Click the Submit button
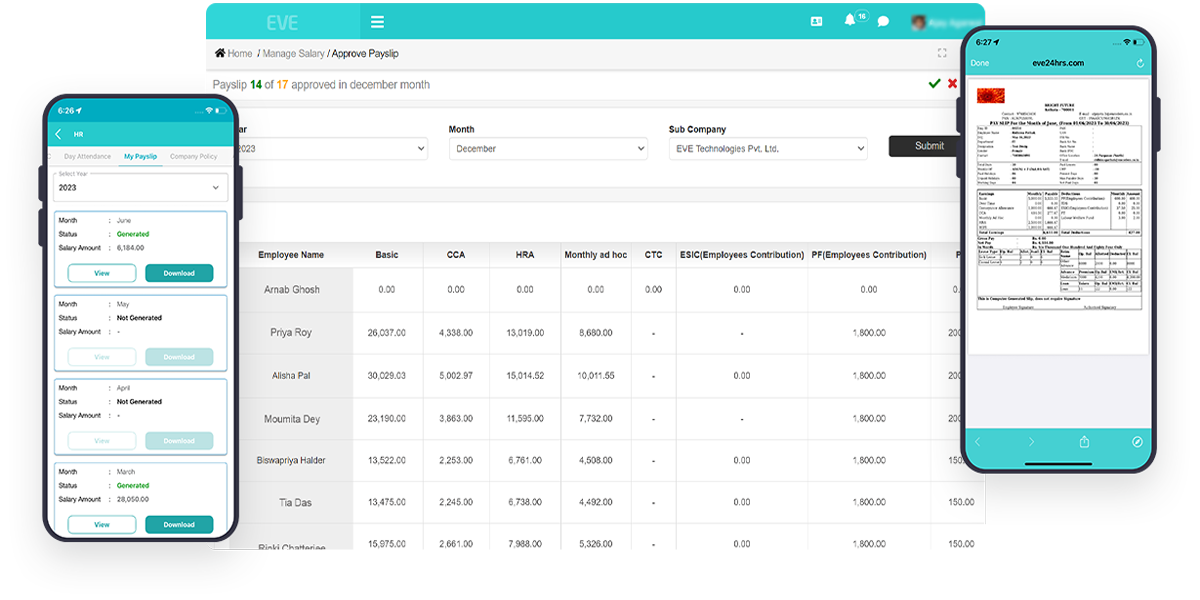Image resolution: width=1200 pixels, height=600 pixels. 929,146
